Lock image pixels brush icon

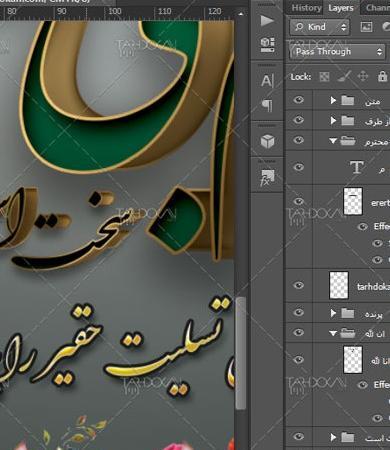pyautogui.click(x=344, y=77)
